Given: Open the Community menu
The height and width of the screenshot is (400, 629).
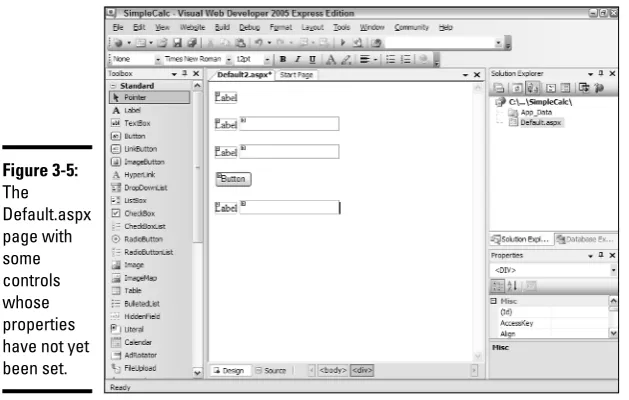Looking at the screenshot, I should point(411,27).
